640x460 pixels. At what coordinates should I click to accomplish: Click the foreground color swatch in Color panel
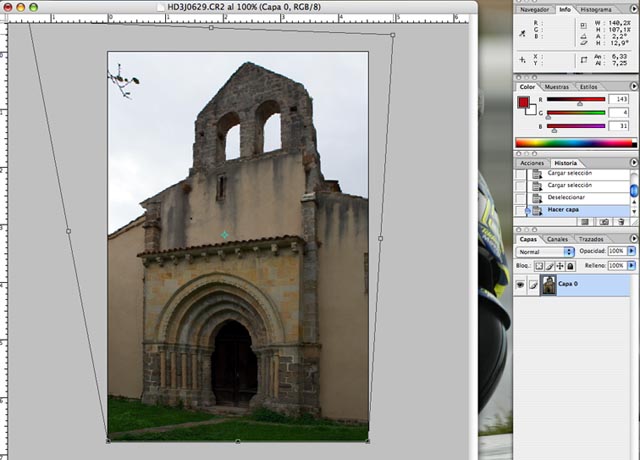coord(523,101)
